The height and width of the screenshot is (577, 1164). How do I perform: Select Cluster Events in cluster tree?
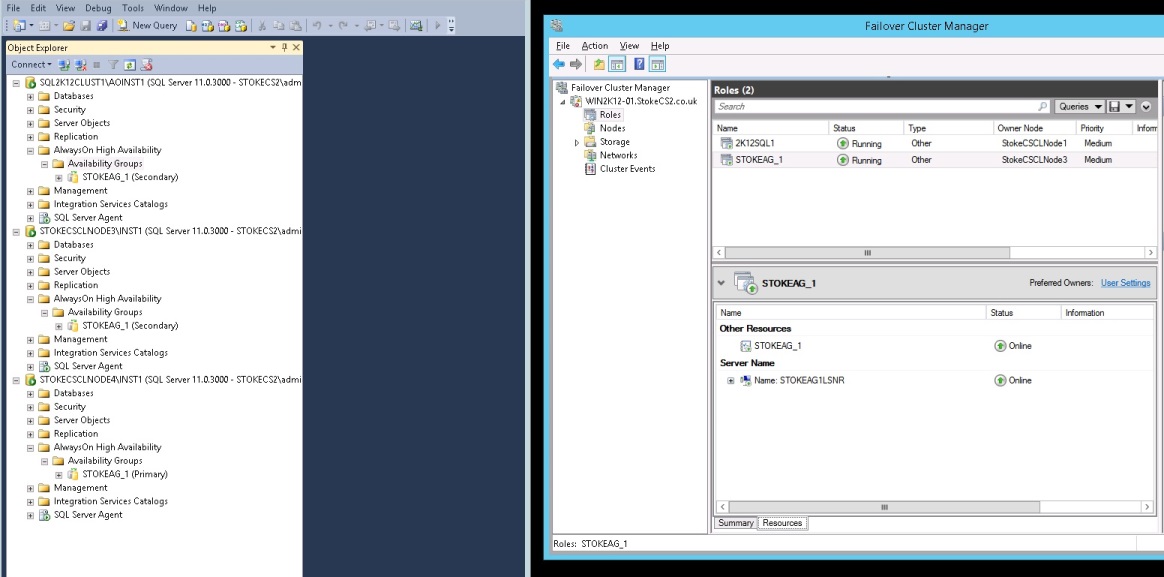[x=627, y=169]
